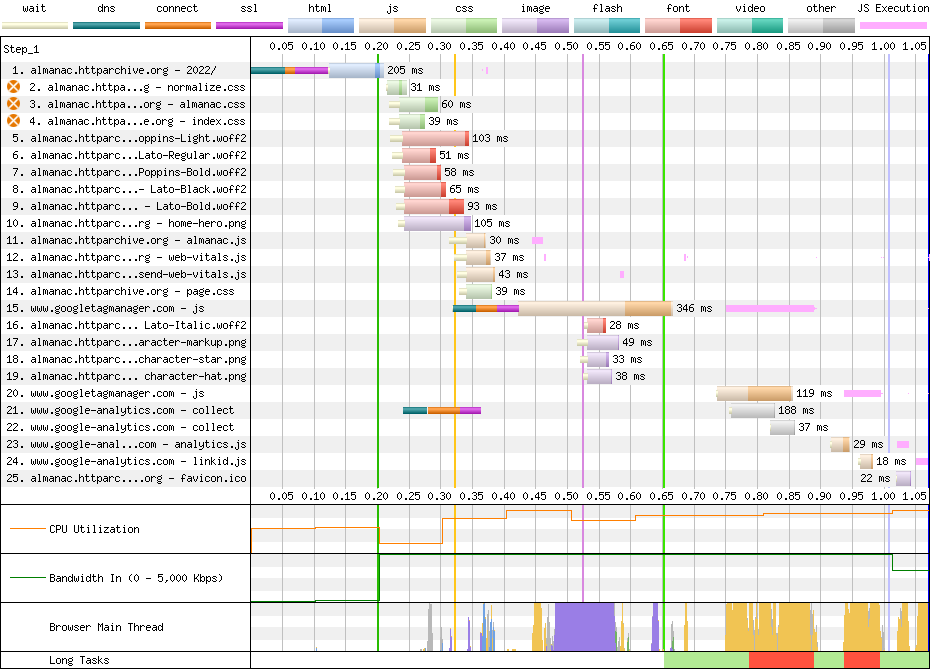The image size is (930, 669).
Task: Select request 18 character-star.png label
Action: [x=126, y=359]
